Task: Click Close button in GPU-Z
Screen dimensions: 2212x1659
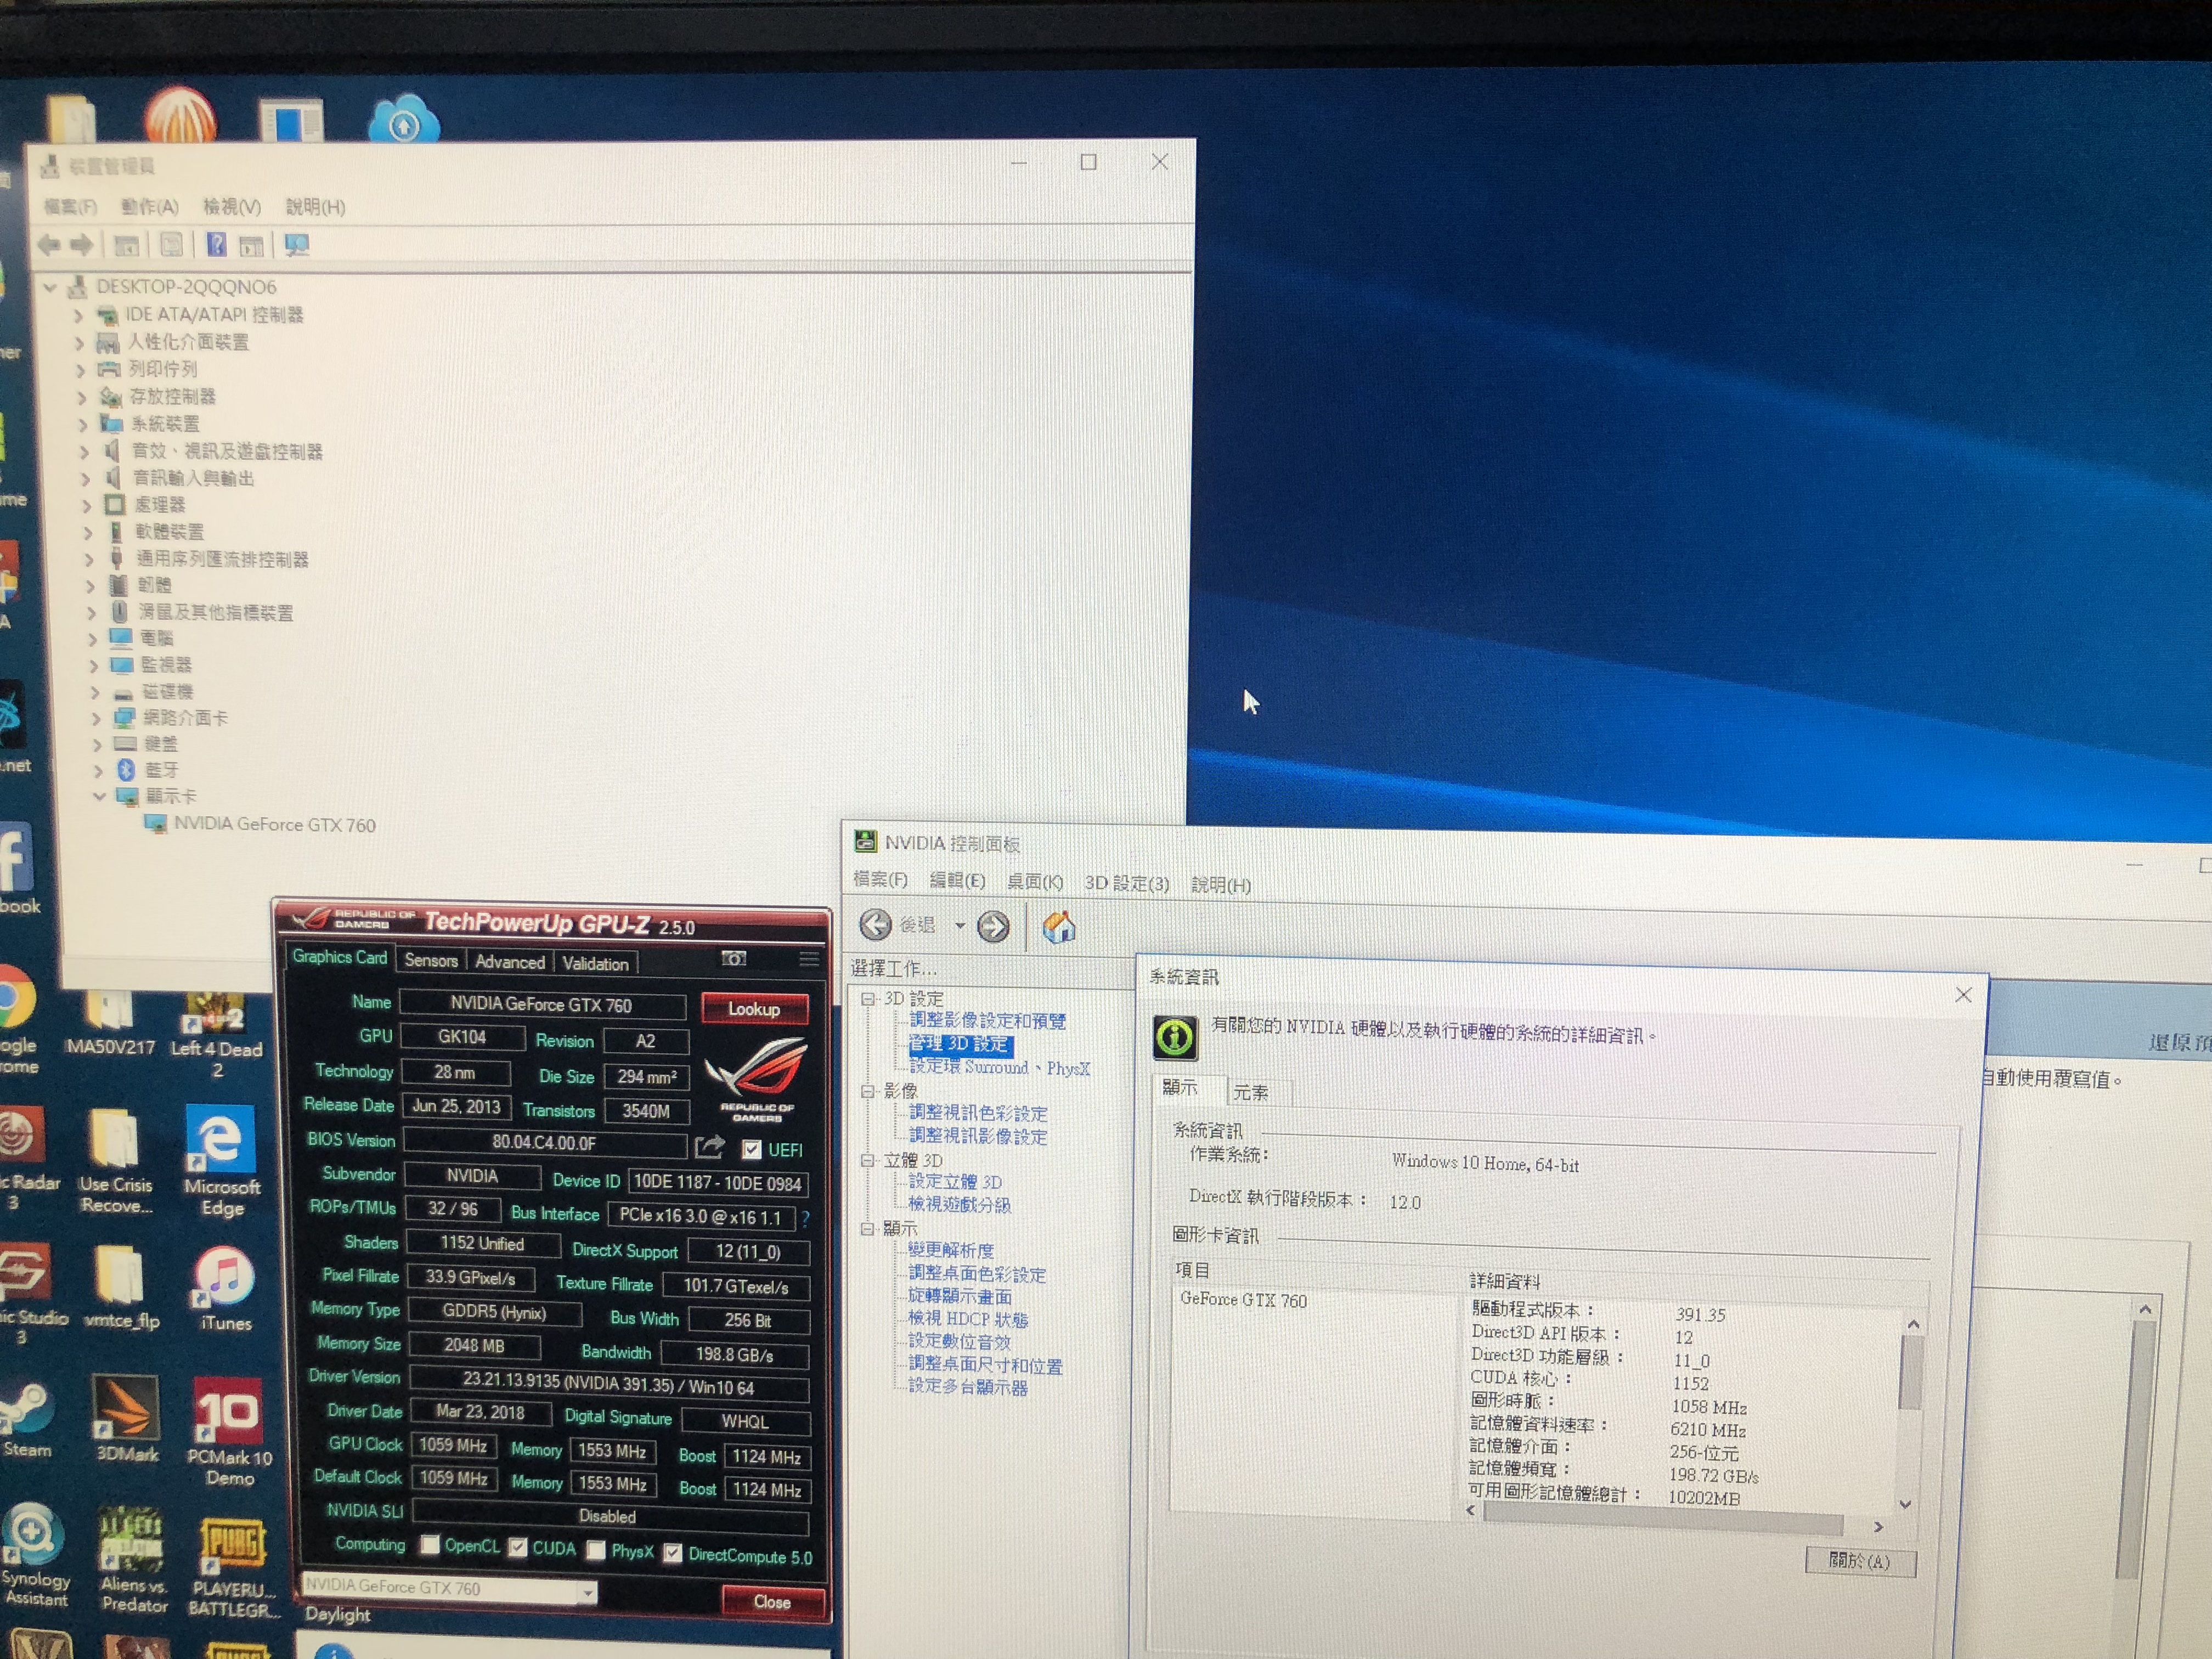Action: tap(773, 1602)
